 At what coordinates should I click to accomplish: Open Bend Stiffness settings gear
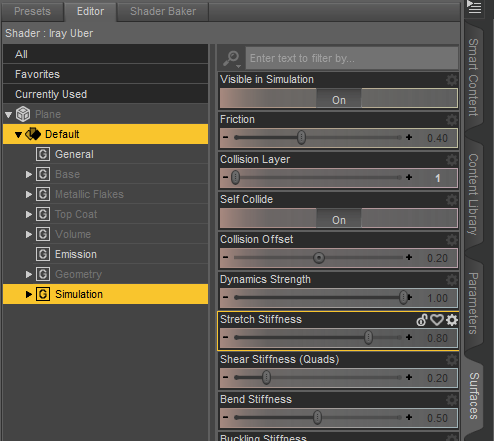pos(452,400)
